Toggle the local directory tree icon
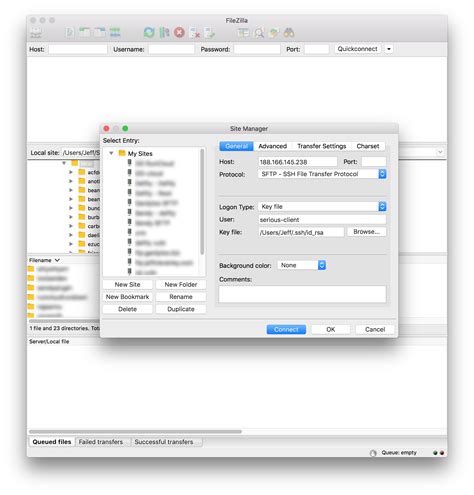 click(x=85, y=33)
